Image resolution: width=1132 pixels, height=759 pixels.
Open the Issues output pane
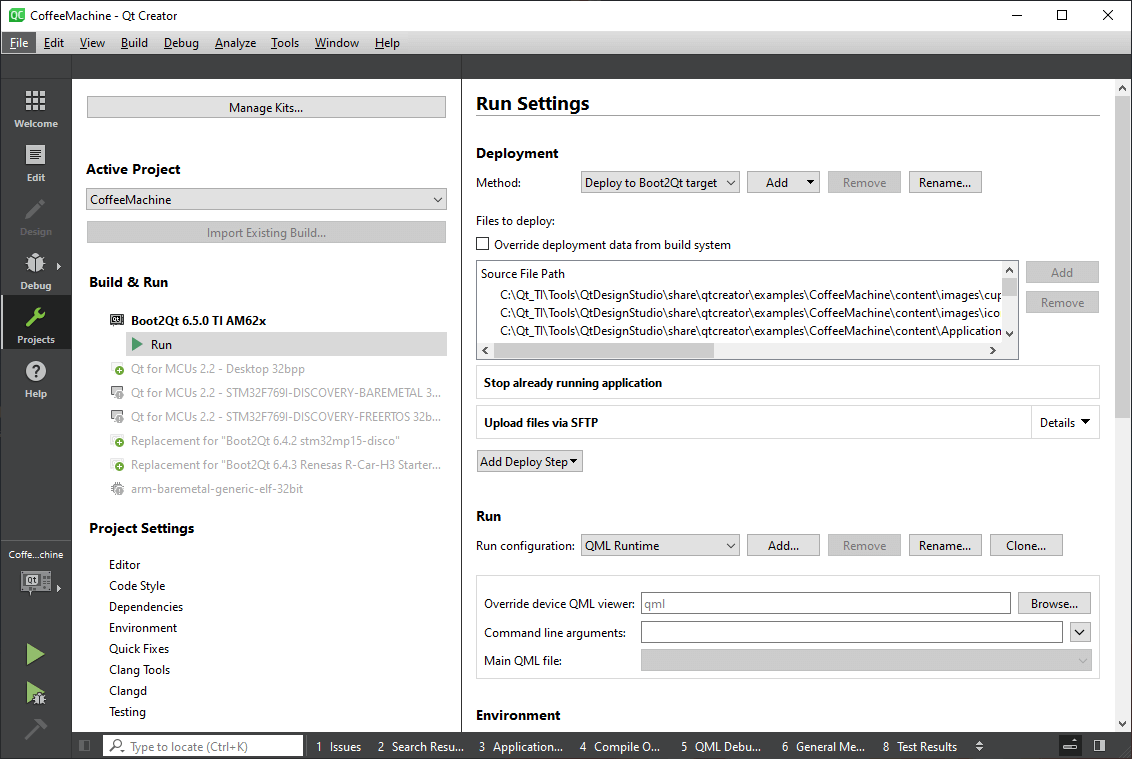point(338,747)
